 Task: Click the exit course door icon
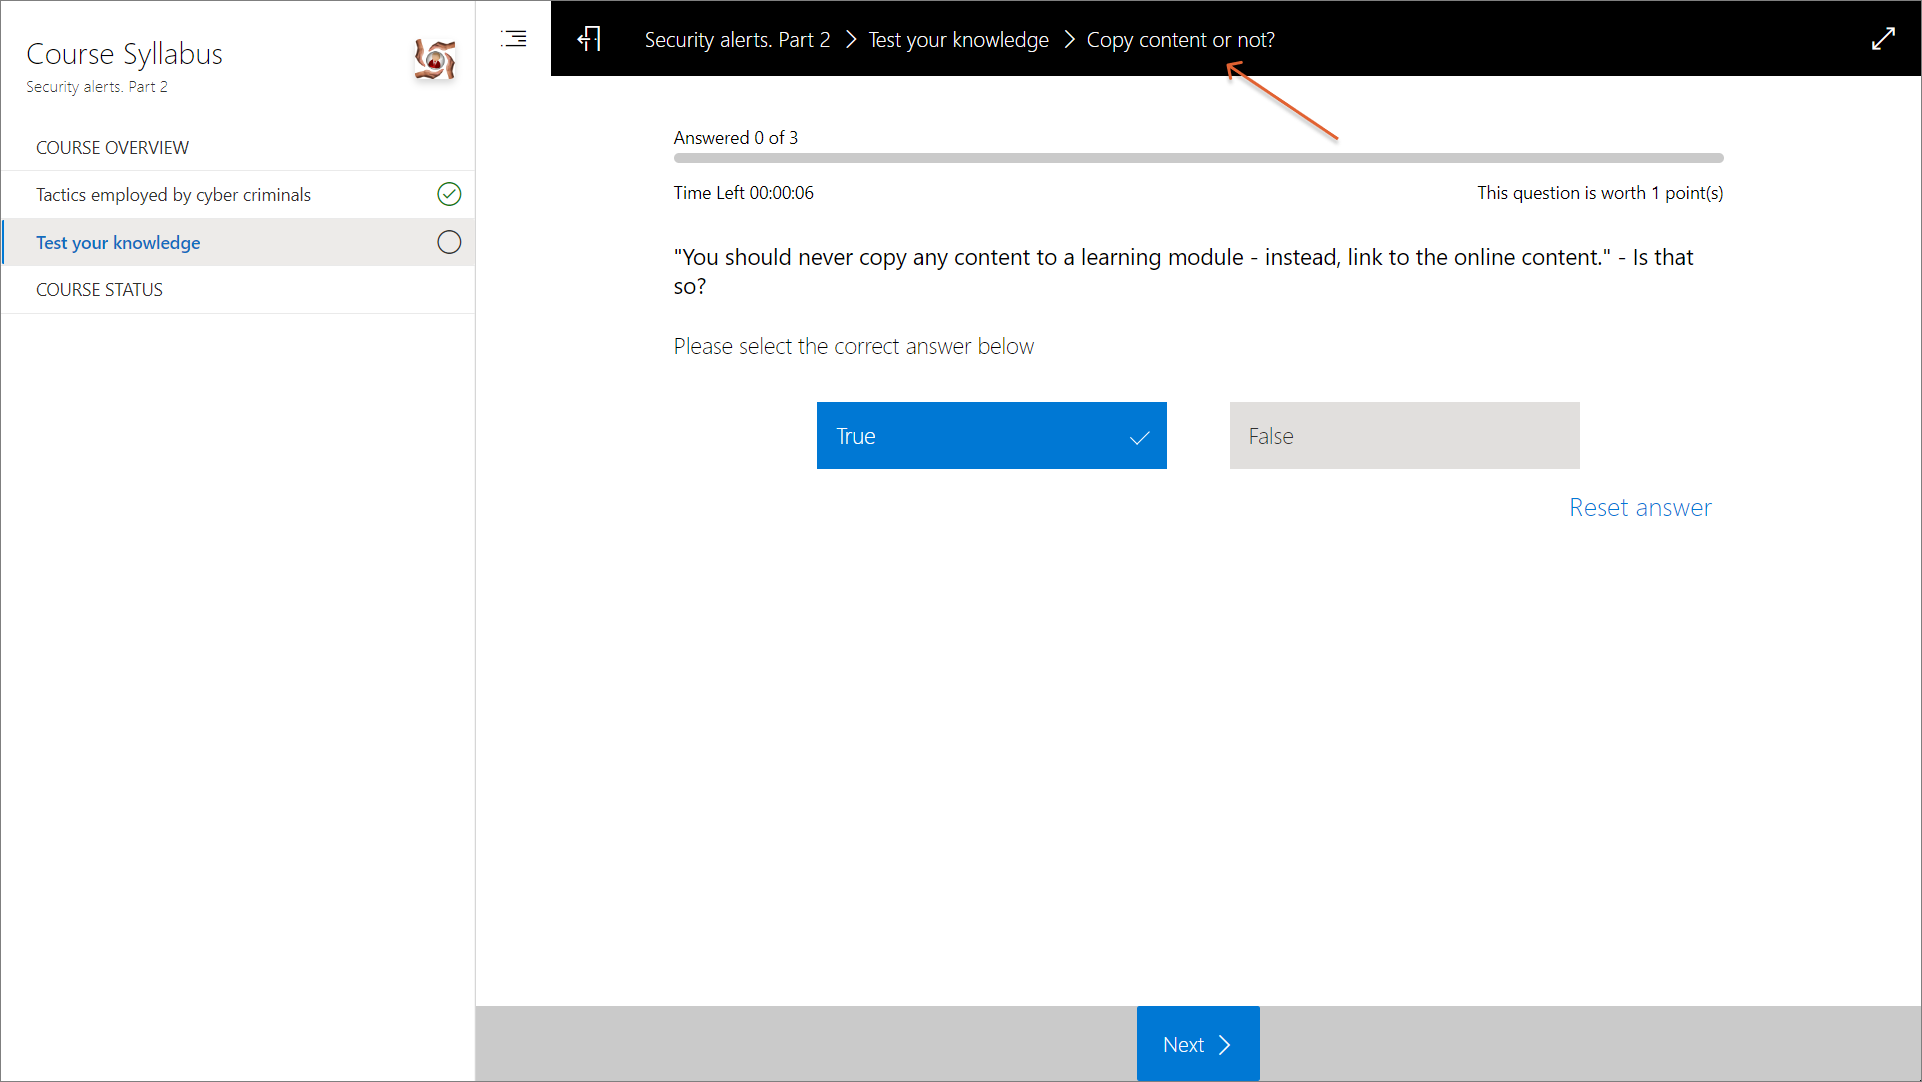tap(590, 39)
